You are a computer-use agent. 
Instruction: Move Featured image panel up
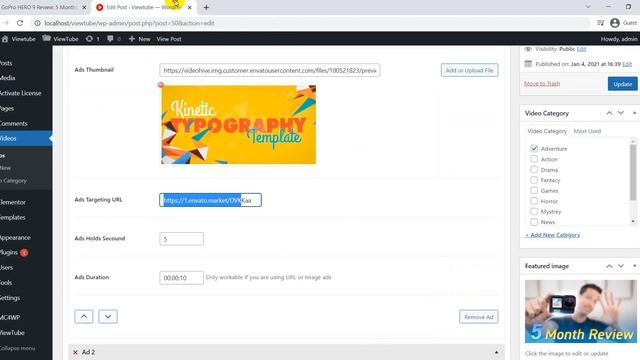pos(609,266)
